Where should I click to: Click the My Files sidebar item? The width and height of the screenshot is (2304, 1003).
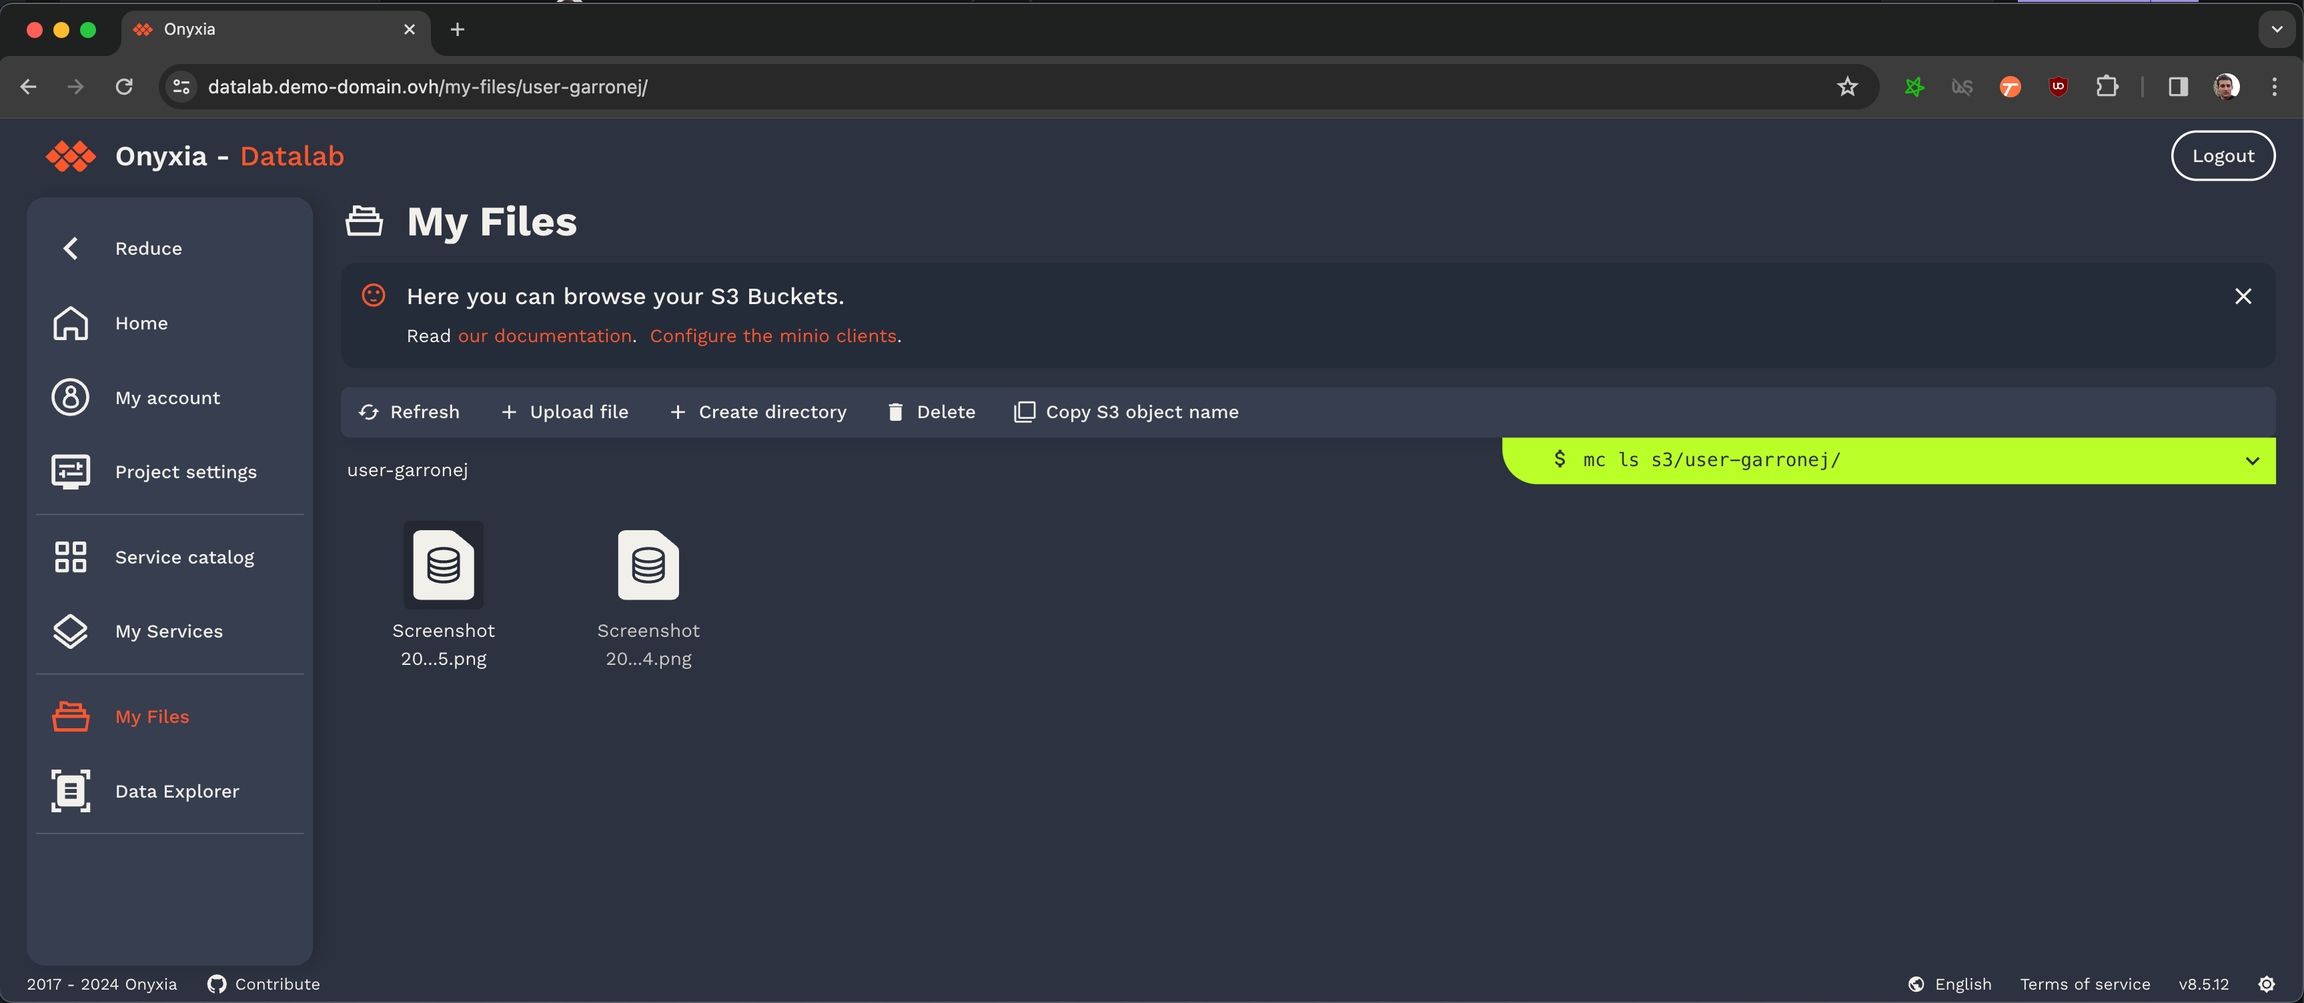click(152, 717)
